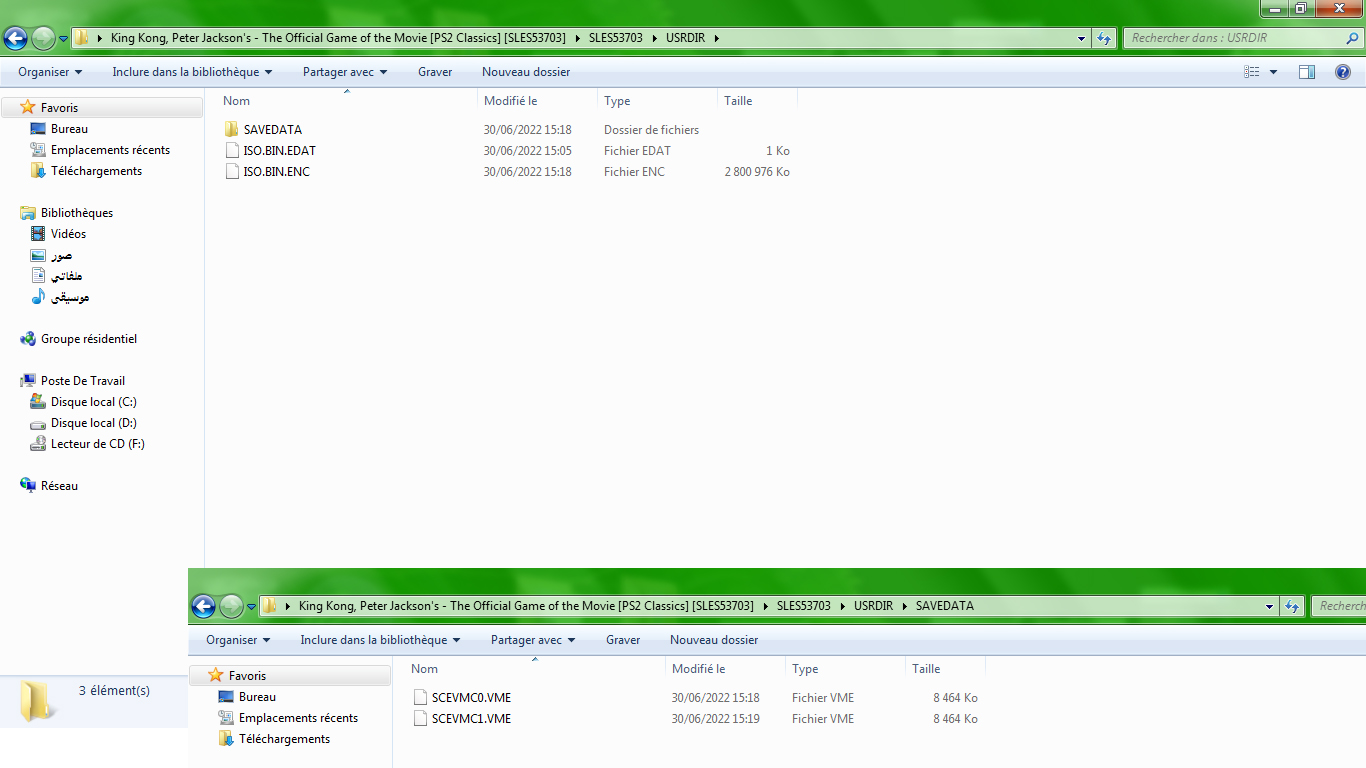
Task: Open Lecteur de CD (F:) drive
Action: (x=97, y=444)
